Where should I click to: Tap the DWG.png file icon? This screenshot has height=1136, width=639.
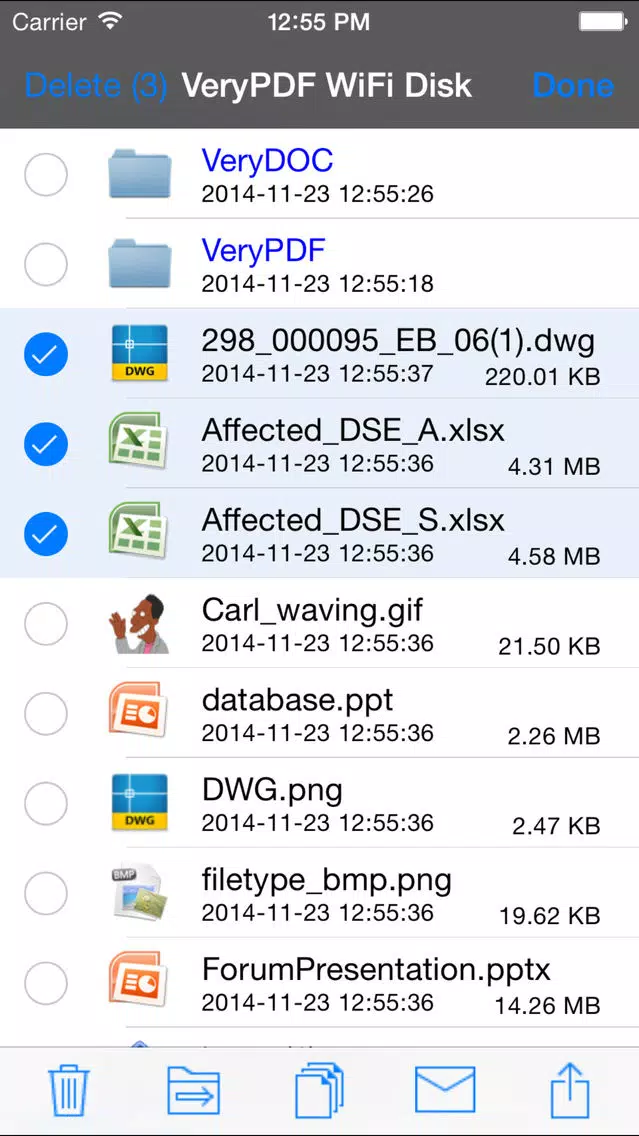point(139,804)
